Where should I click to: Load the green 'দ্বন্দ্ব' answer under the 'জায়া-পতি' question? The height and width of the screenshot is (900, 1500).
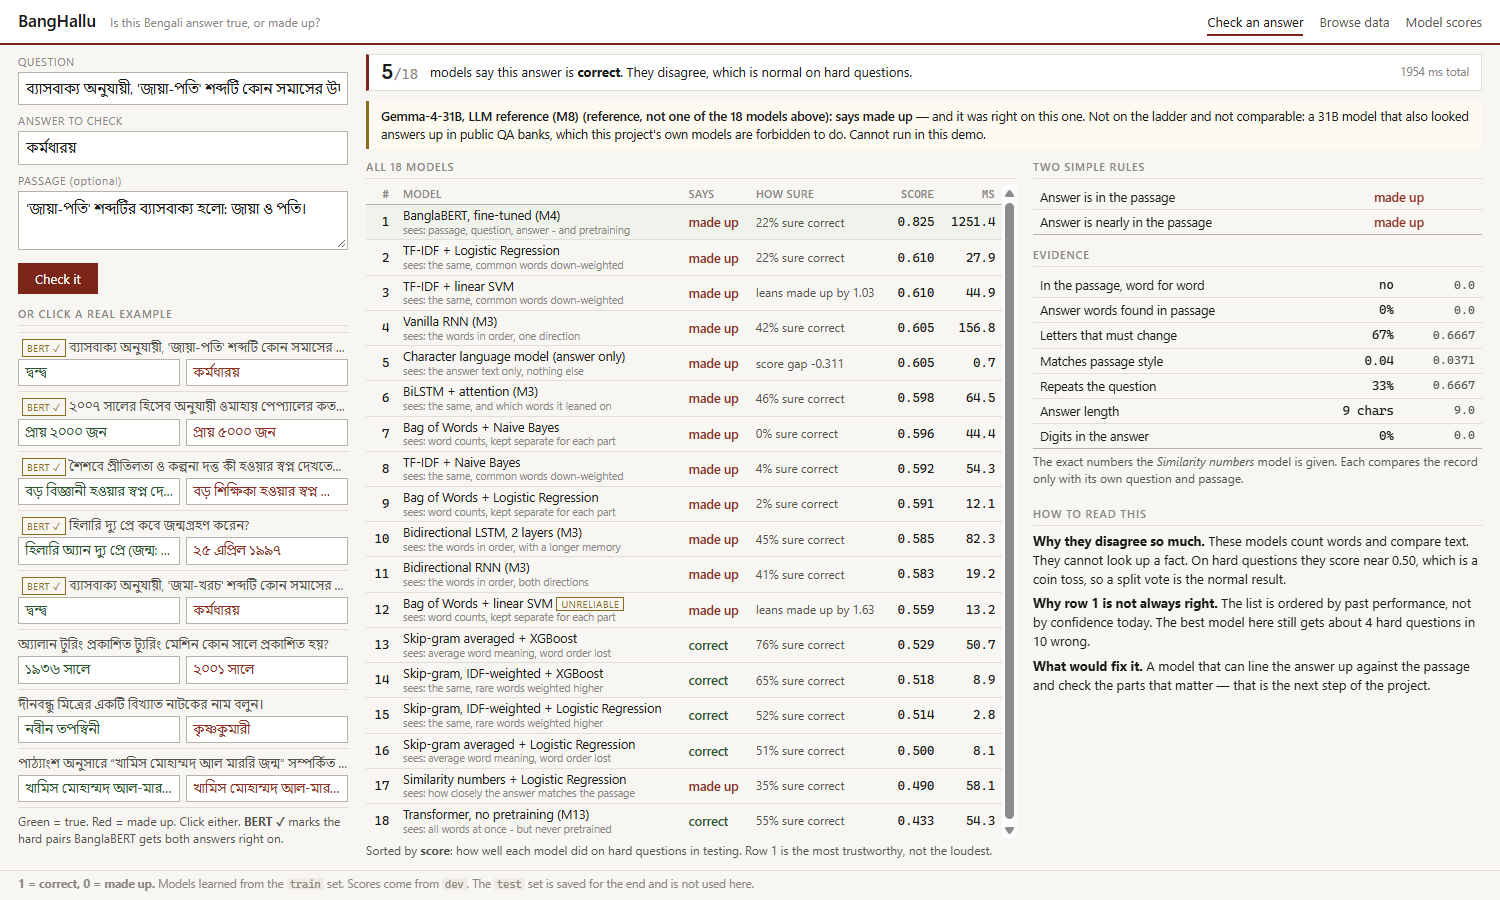(x=99, y=372)
